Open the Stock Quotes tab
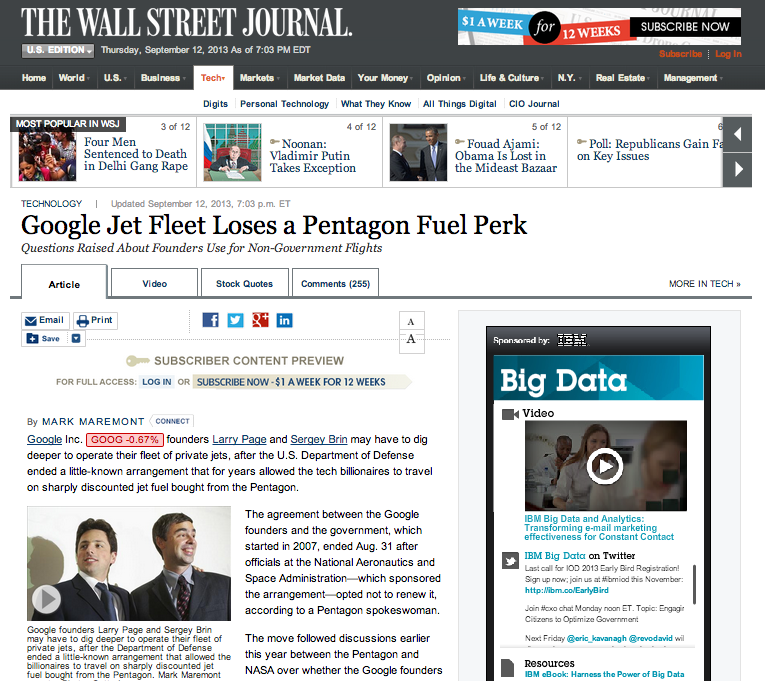Screen dimensions: 765x681 click(x=244, y=284)
